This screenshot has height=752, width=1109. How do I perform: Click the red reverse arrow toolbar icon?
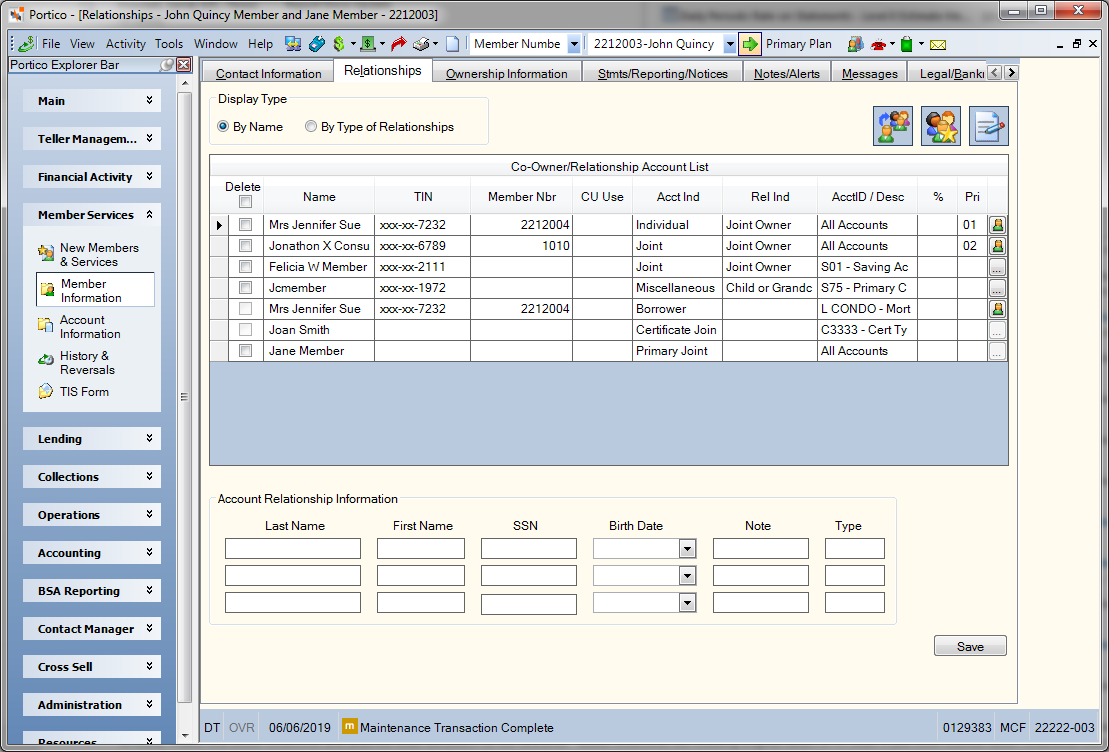point(399,44)
